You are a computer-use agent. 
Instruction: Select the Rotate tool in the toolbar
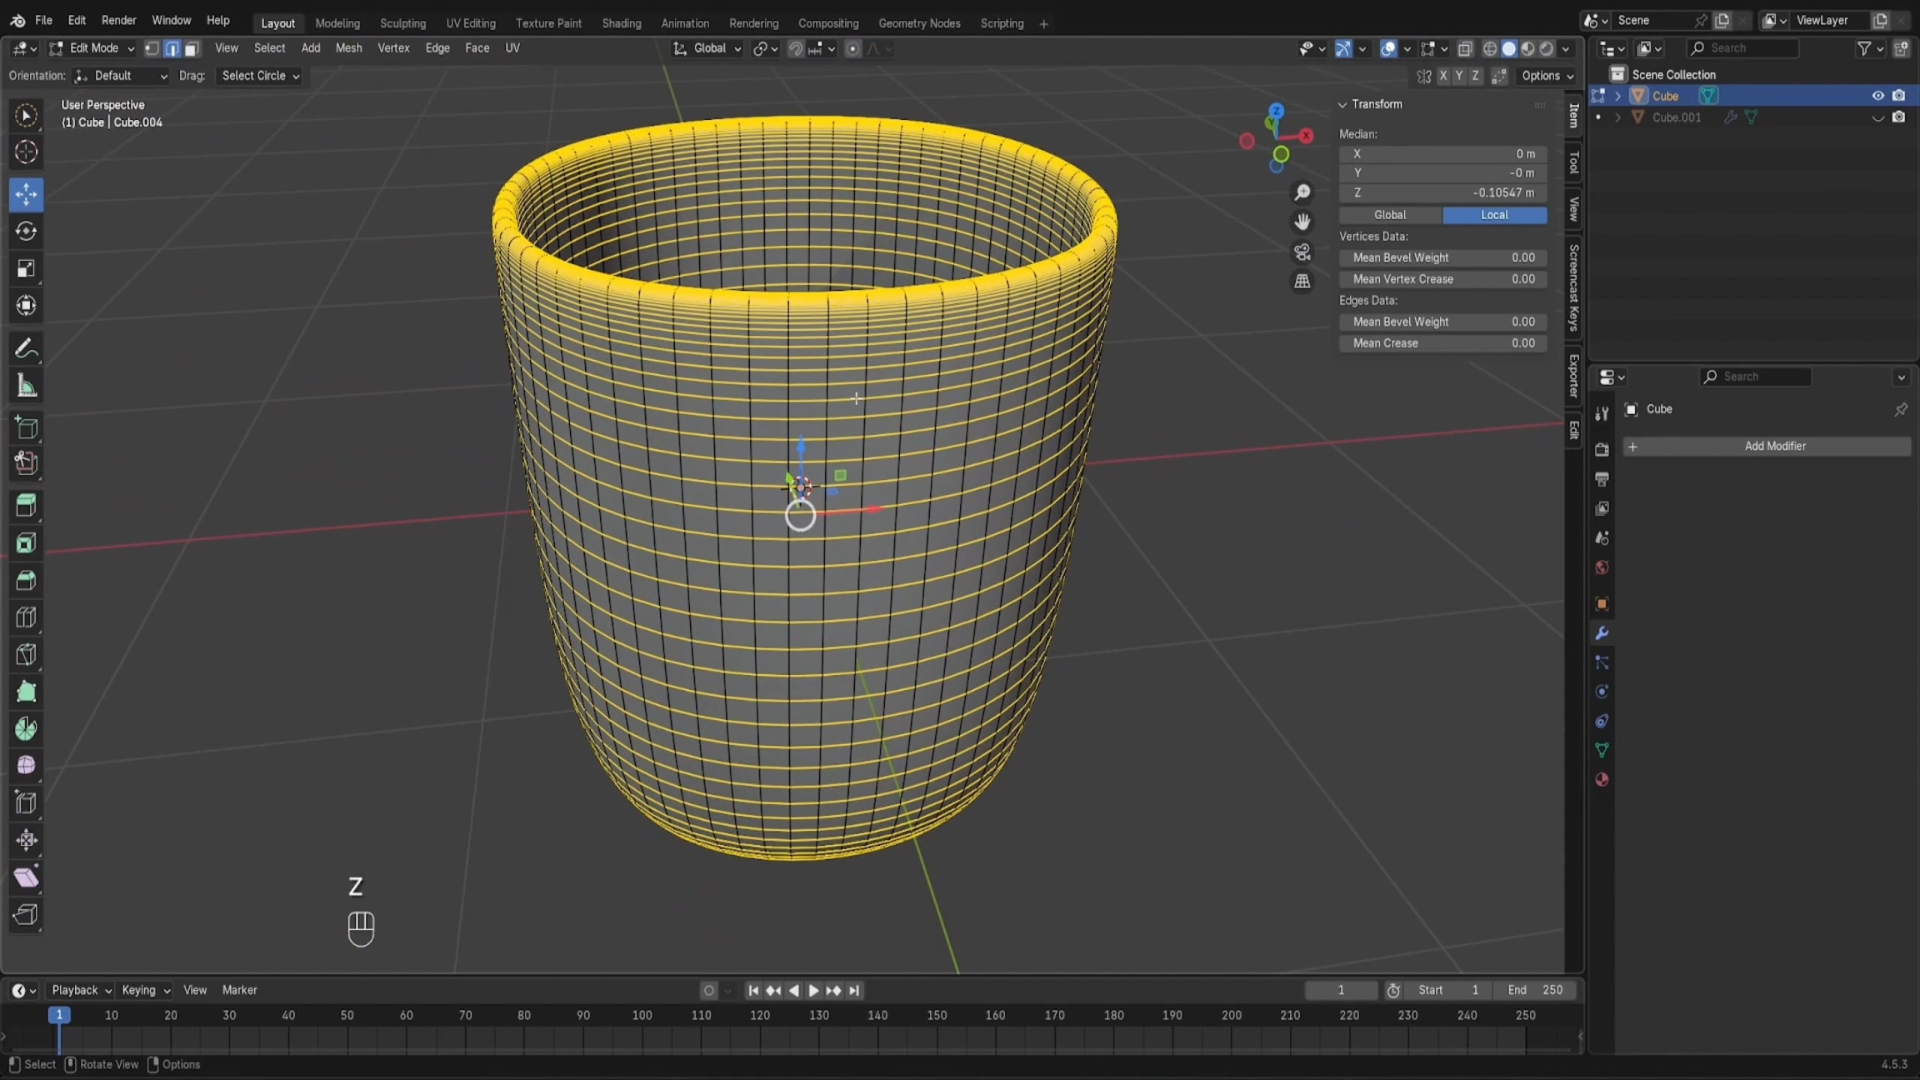click(26, 231)
